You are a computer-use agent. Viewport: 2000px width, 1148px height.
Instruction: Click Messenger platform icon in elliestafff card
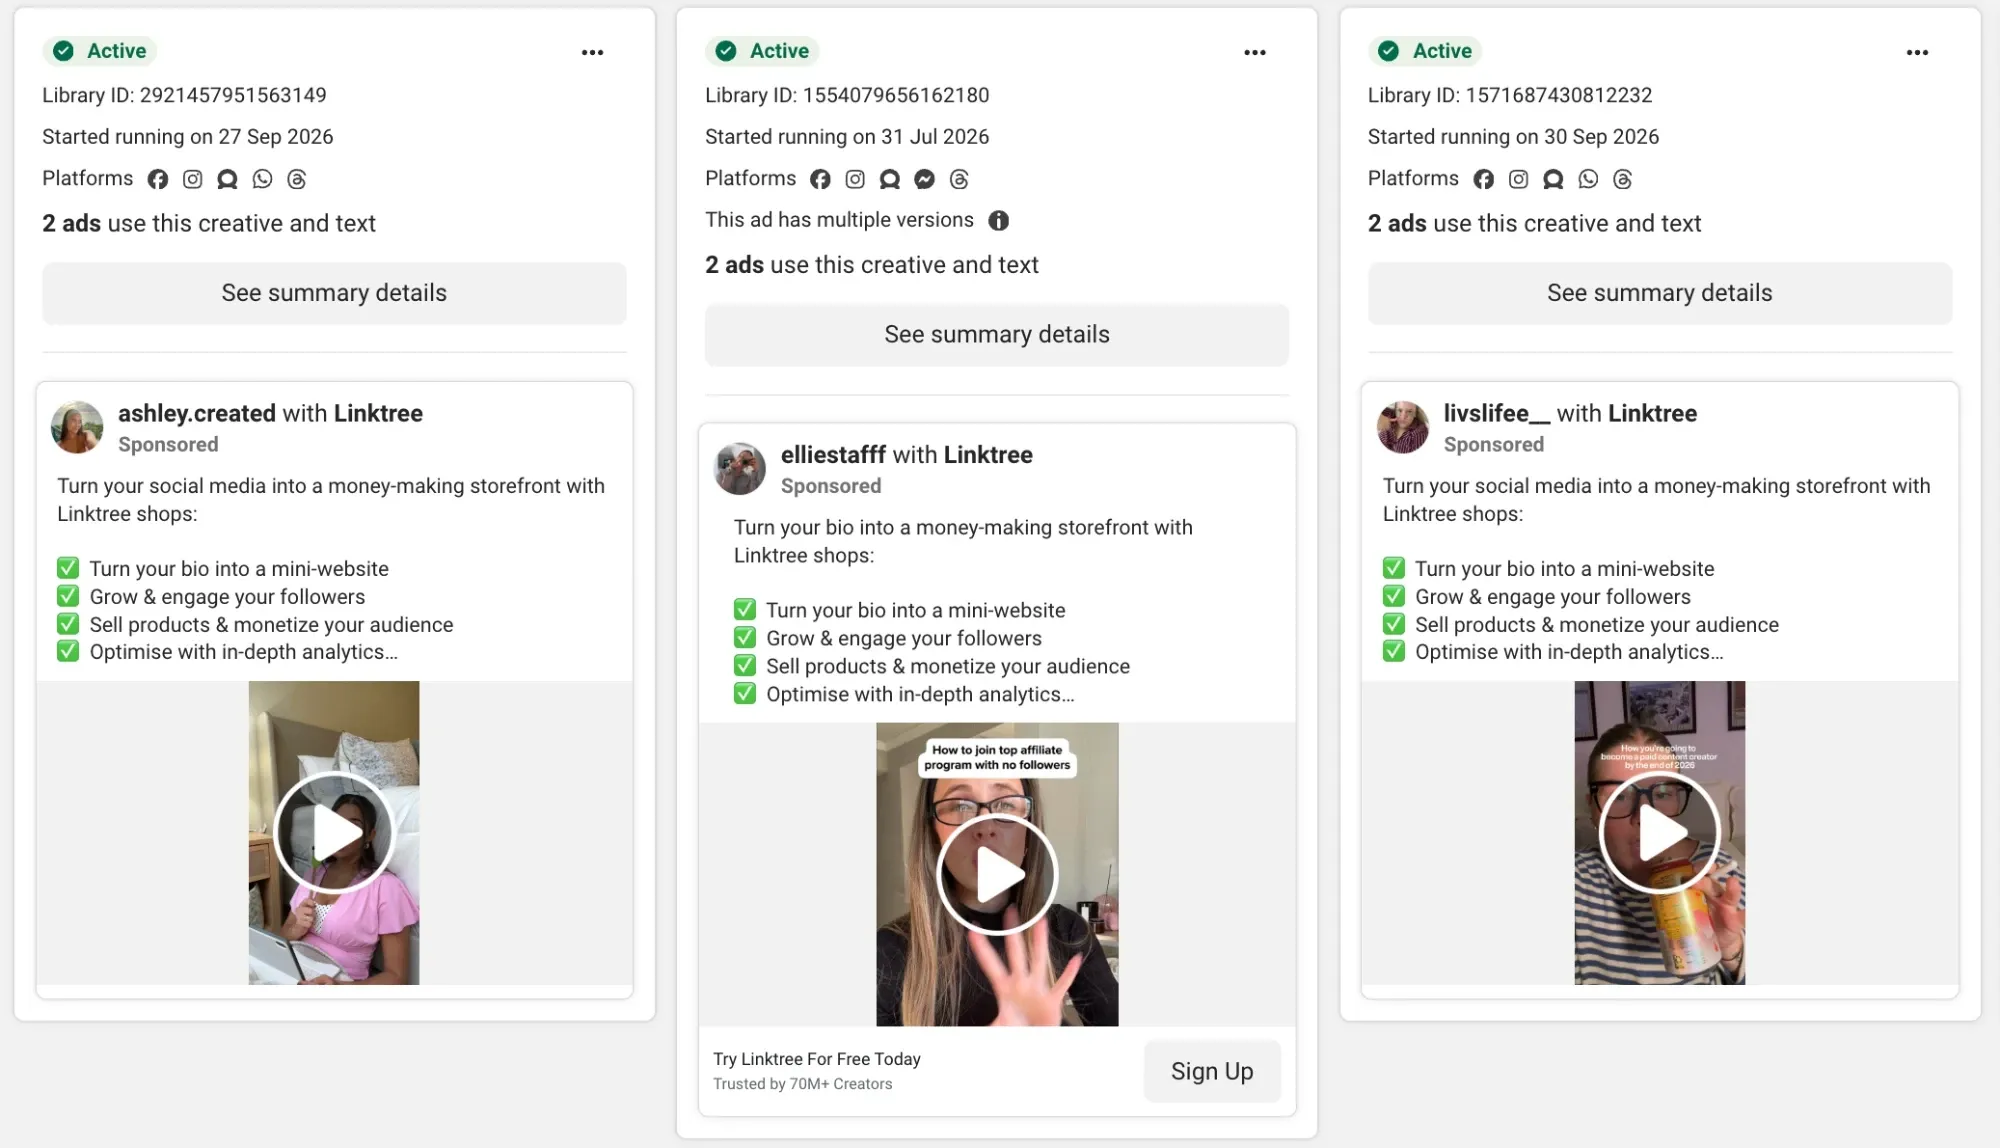coord(924,179)
